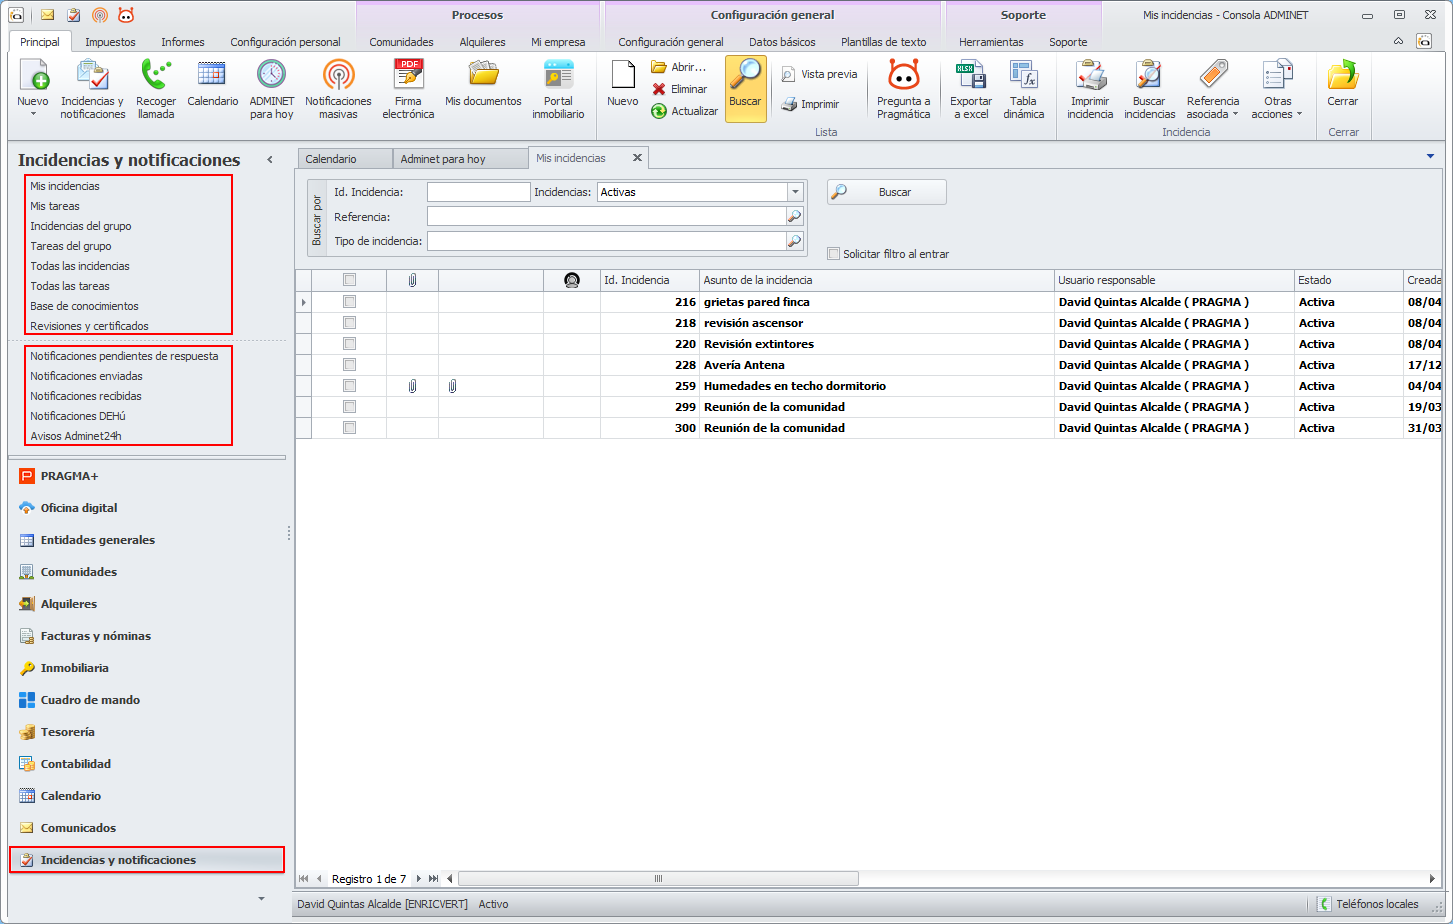The image size is (1453, 924).
Task: Click lookup magnifier beside Referencia field
Action: point(794,216)
